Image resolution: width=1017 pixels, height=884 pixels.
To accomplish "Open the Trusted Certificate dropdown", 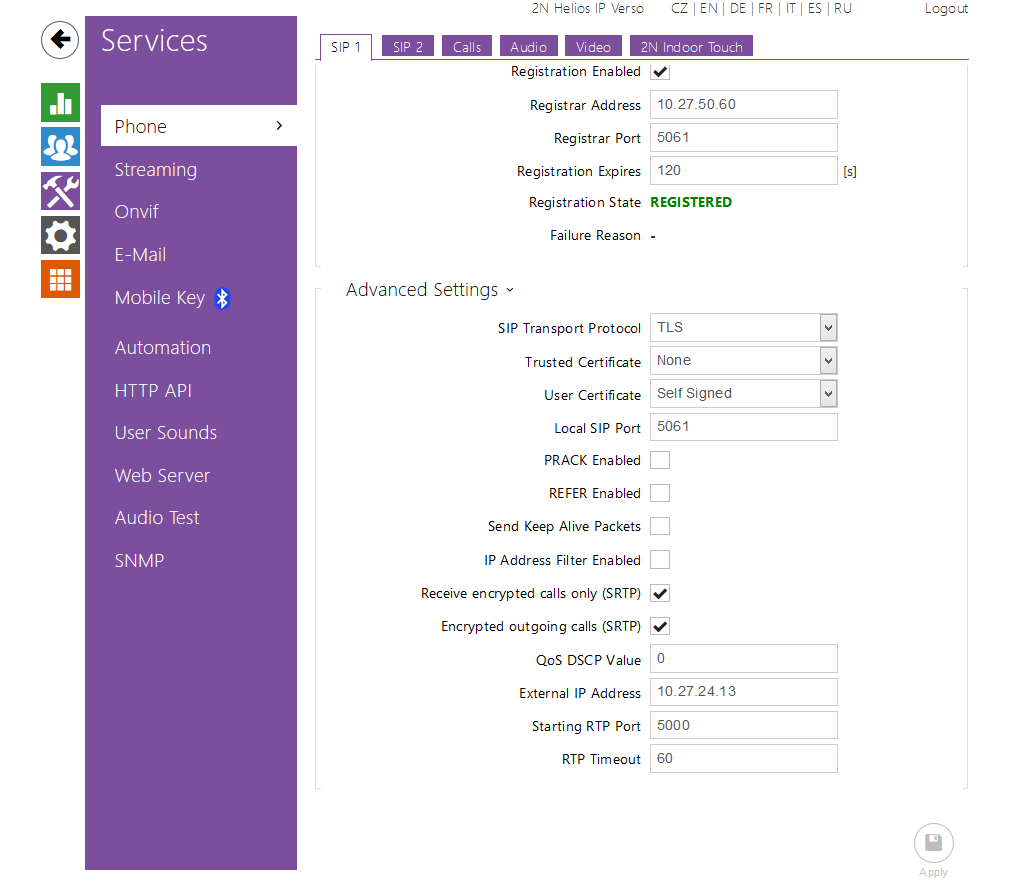I will (x=743, y=360).
